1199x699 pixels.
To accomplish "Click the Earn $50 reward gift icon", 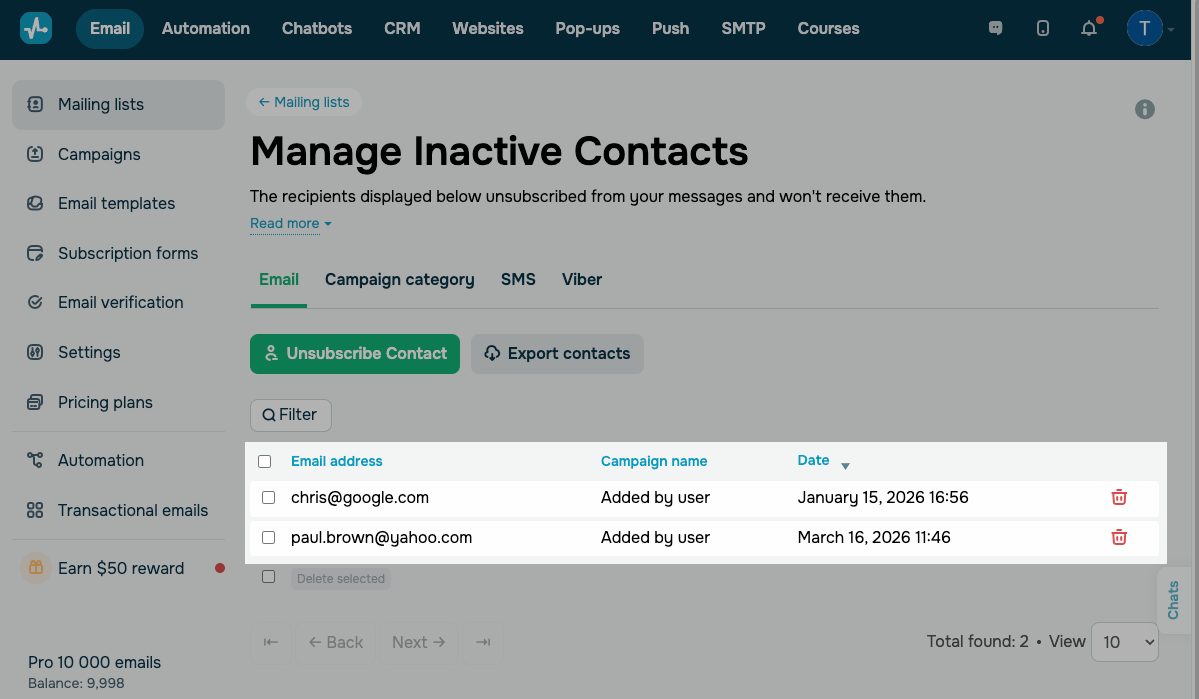I will coord(36,568).
